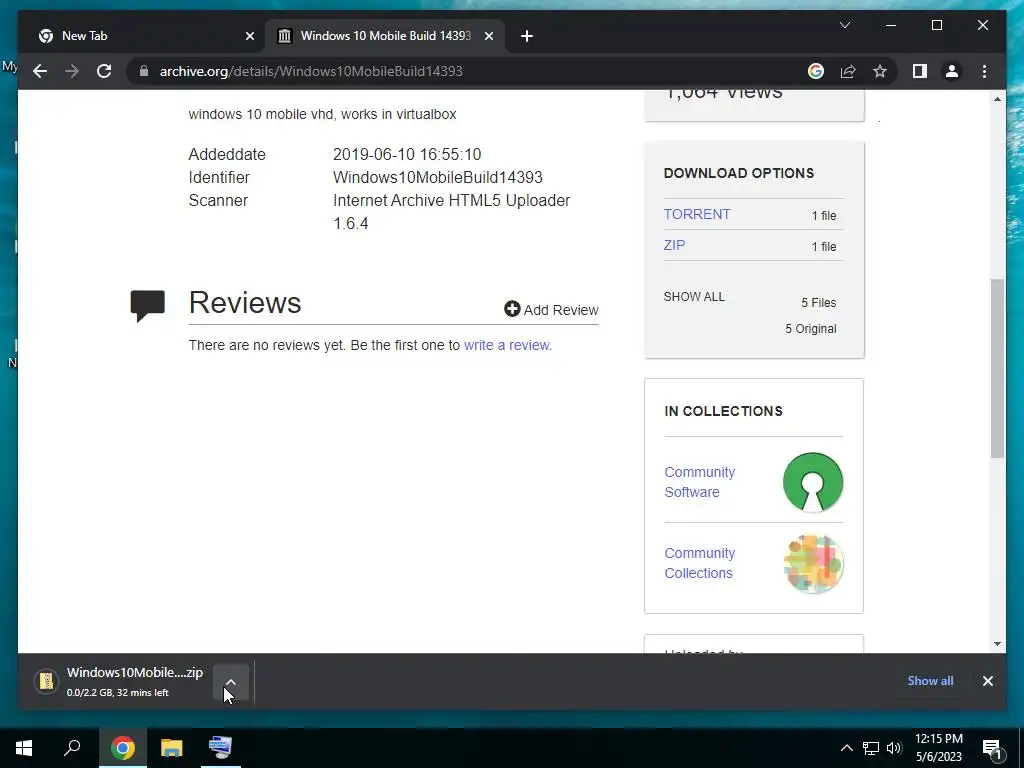Open the Windows Start menu
Viewport: 1024px width, 768px height.
pos(24,748)
